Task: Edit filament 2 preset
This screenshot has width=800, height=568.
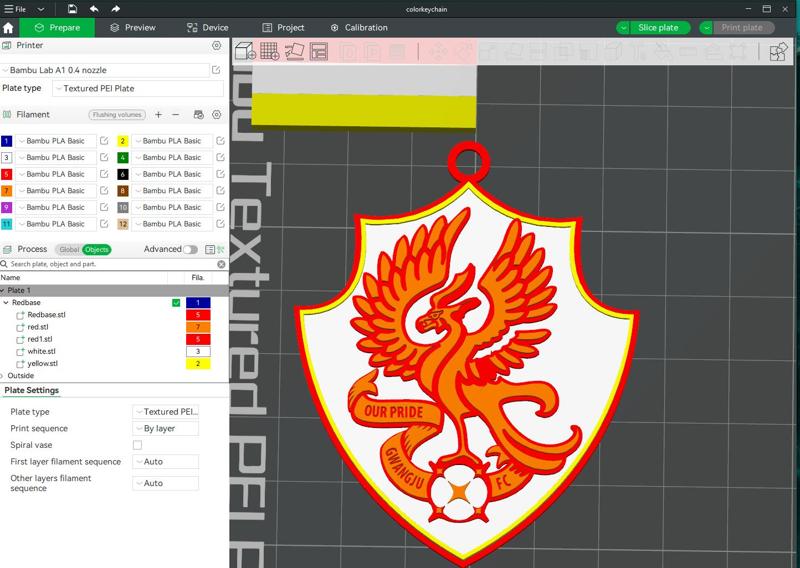Action: [220, 141]
